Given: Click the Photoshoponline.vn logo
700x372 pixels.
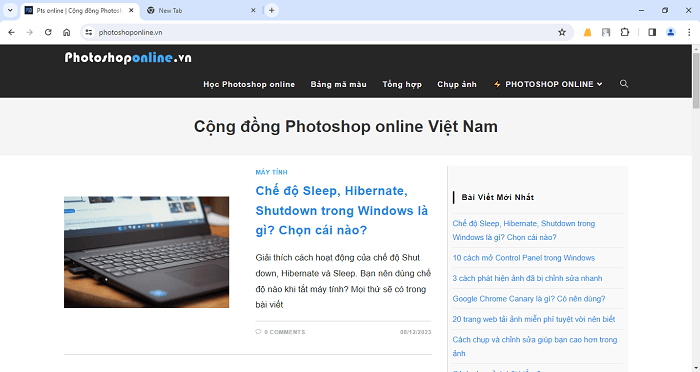Looking at the screenshot, I should (x=128, y=58).
